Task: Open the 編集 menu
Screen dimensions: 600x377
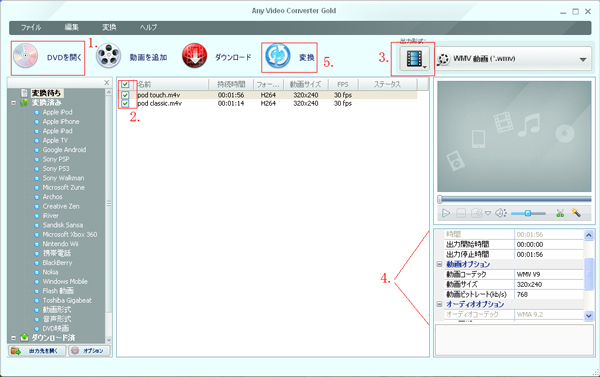Action: 72,28
